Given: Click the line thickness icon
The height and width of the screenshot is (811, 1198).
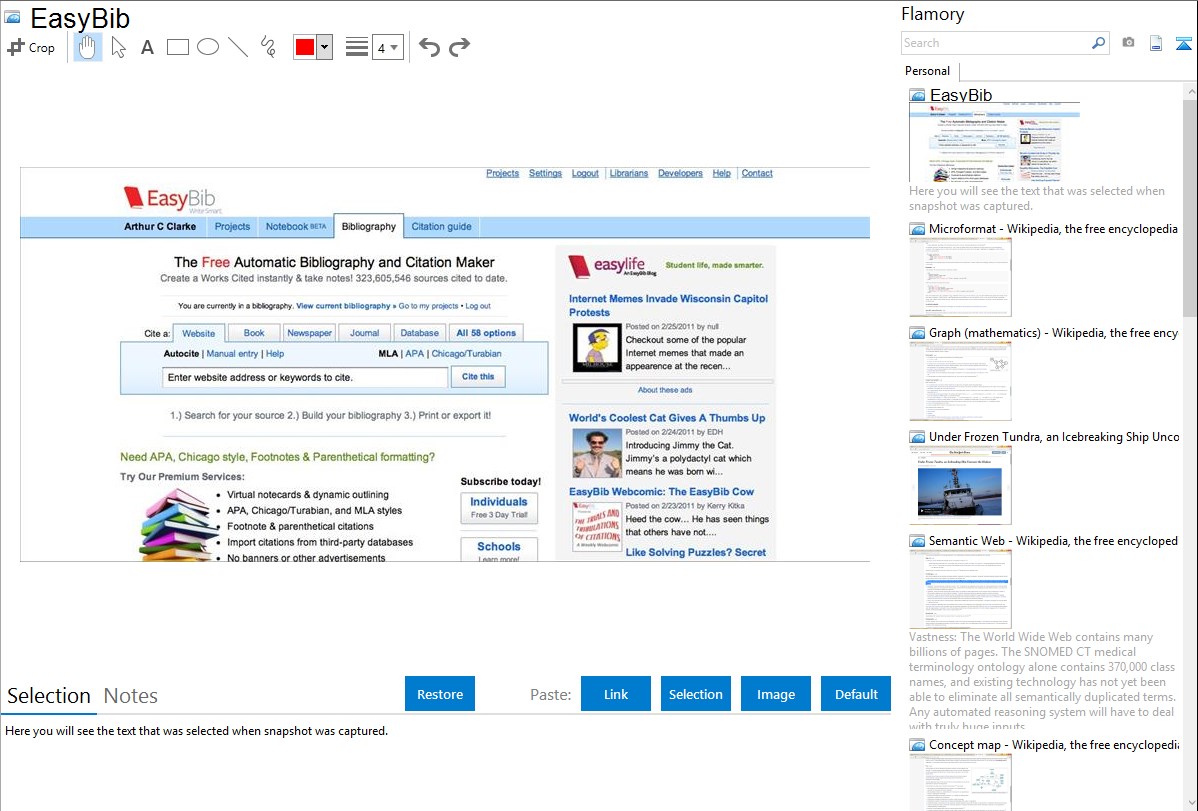Looking at the screenshot, I should (357, 47).
